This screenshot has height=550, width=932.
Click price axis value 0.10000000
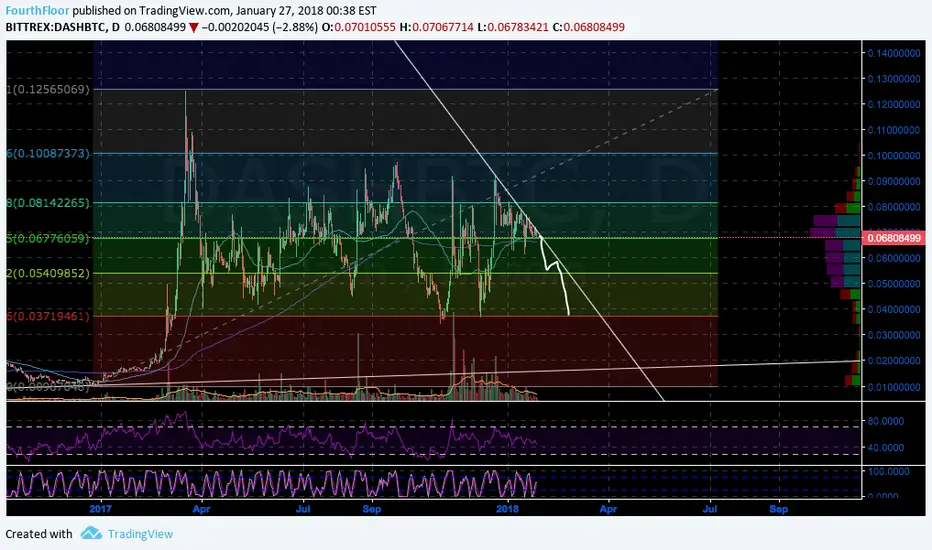(894, 156)
